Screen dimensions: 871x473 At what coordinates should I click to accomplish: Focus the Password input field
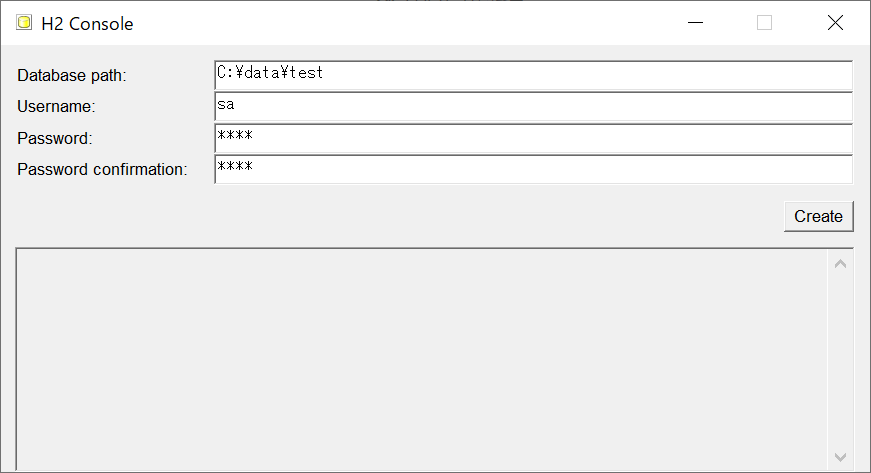tap(533, 138)
